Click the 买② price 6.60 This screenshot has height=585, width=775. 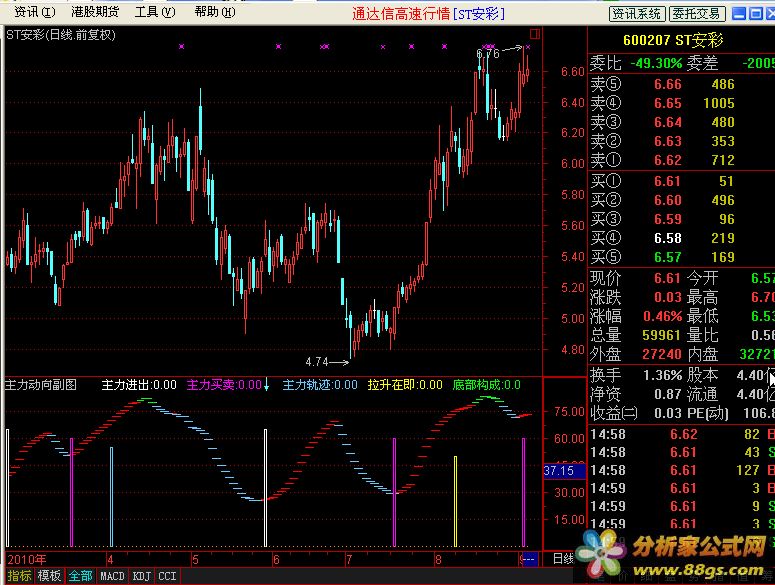(668, 200)
